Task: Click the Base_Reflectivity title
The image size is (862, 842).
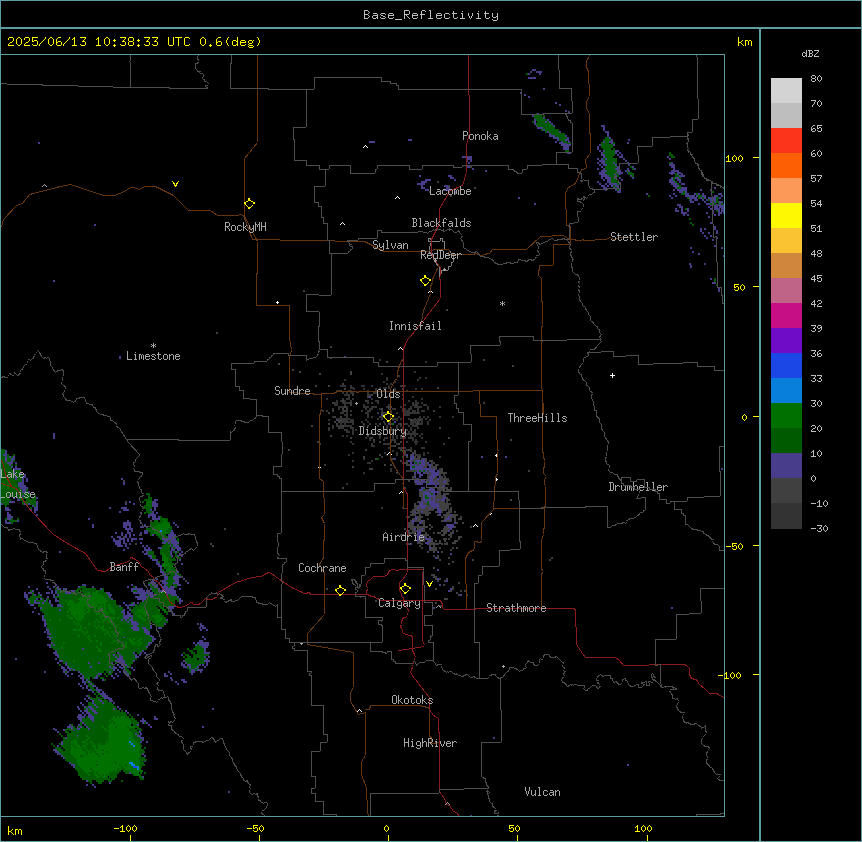Action: coord(431,15)
